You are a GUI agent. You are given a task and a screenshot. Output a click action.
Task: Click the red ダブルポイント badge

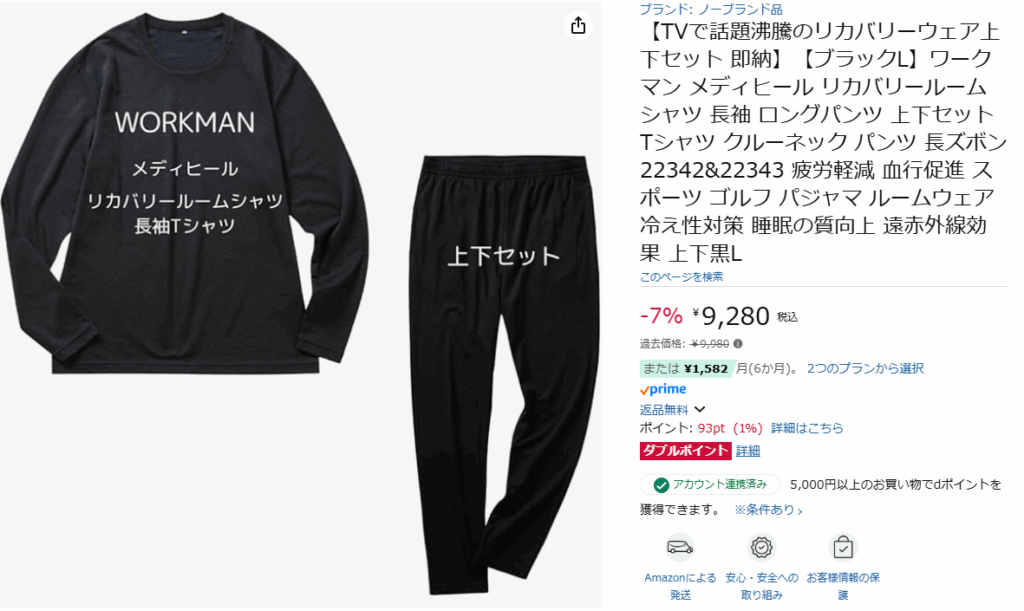[686, 451]
